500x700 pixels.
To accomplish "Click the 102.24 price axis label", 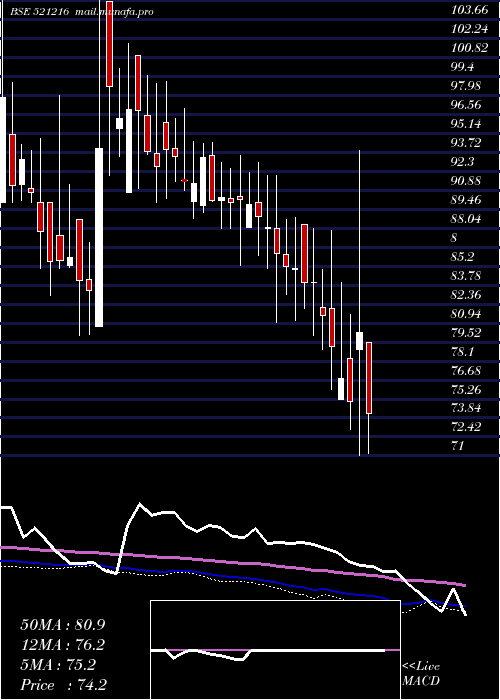I will [x=469, y=29].
